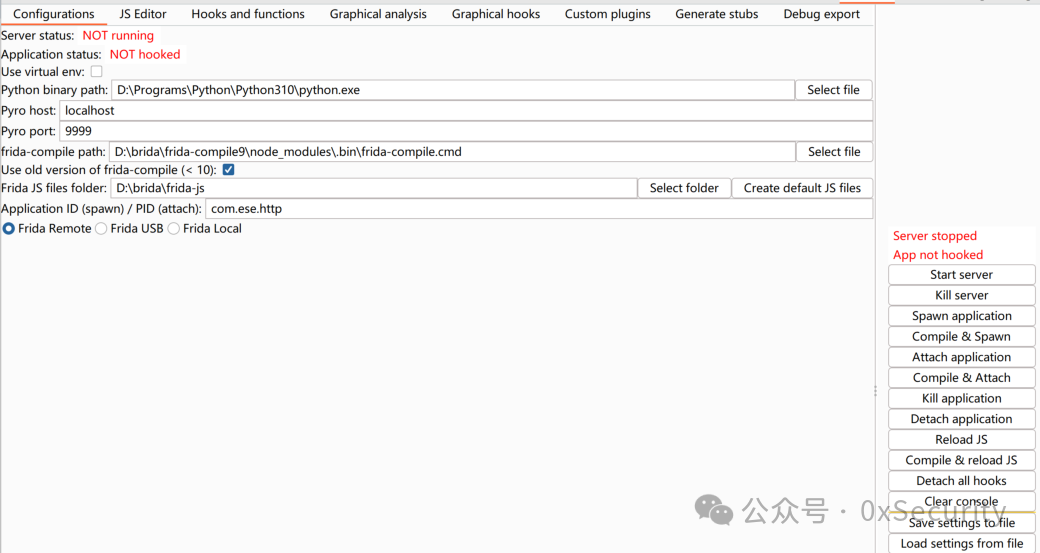The height and width of the screenshot is (553, 1040).
Task: Click the Start server button
Action: pyautogui.click(x=962, y=275)
